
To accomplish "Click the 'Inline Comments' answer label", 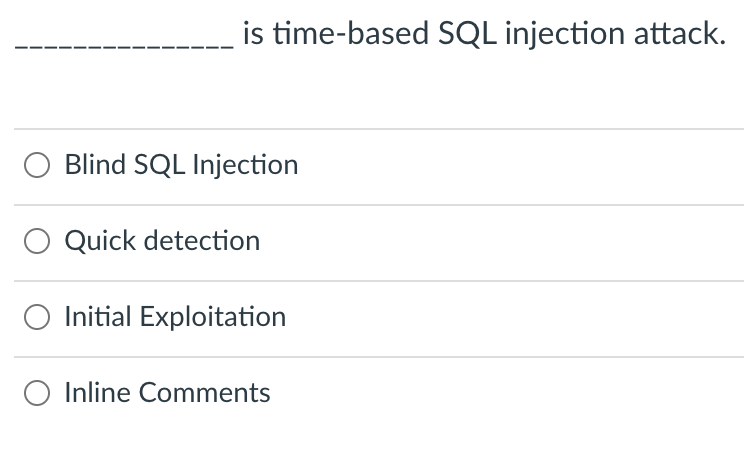I will [x=167, y=393].
